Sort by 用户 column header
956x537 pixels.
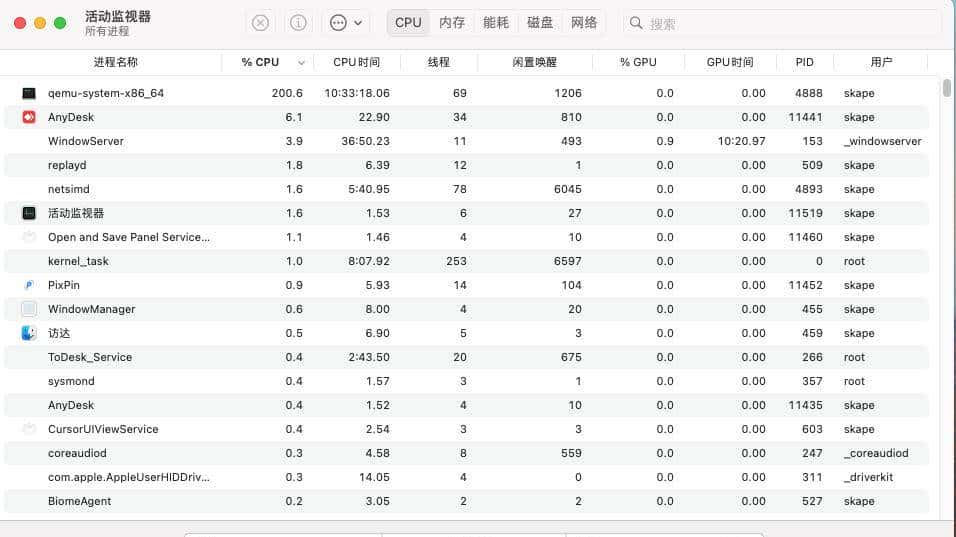[881, 62]
